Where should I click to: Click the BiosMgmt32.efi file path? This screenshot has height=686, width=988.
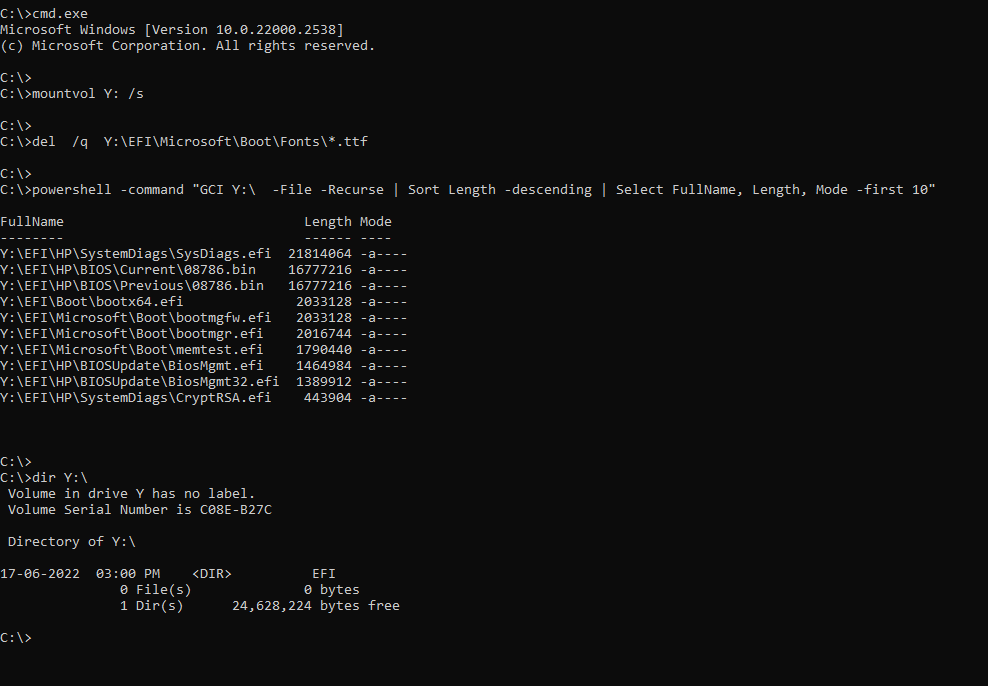[139, 382]
